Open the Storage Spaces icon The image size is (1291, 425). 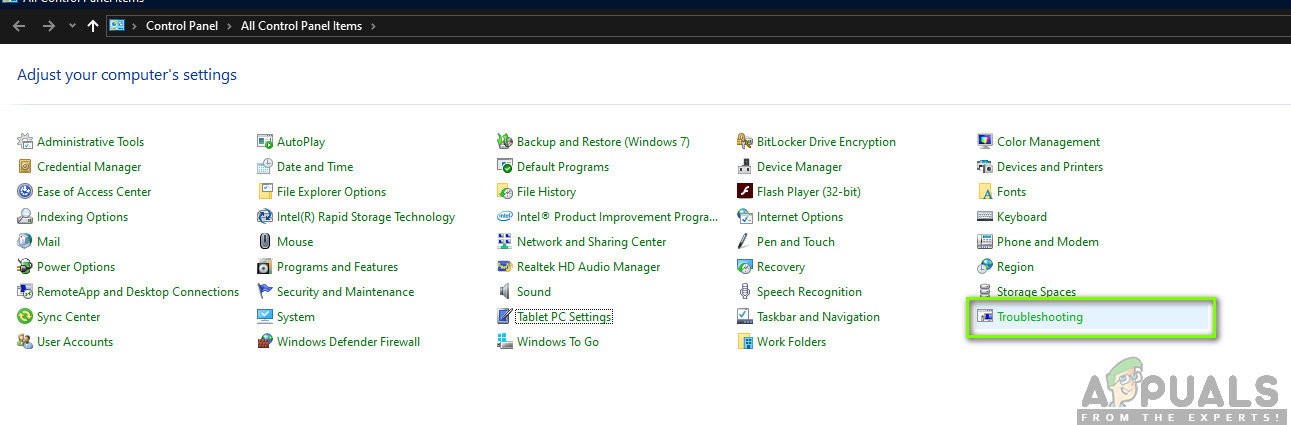point(985,292)
